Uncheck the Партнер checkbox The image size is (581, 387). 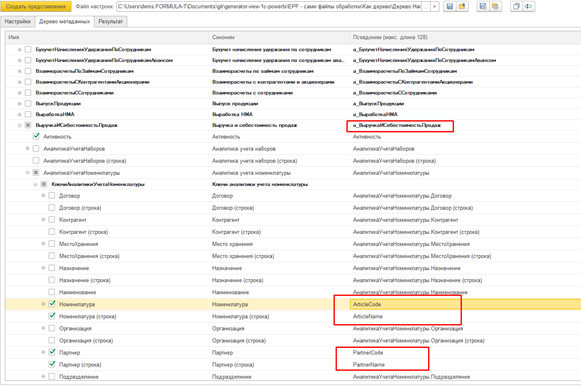[52, 352]
